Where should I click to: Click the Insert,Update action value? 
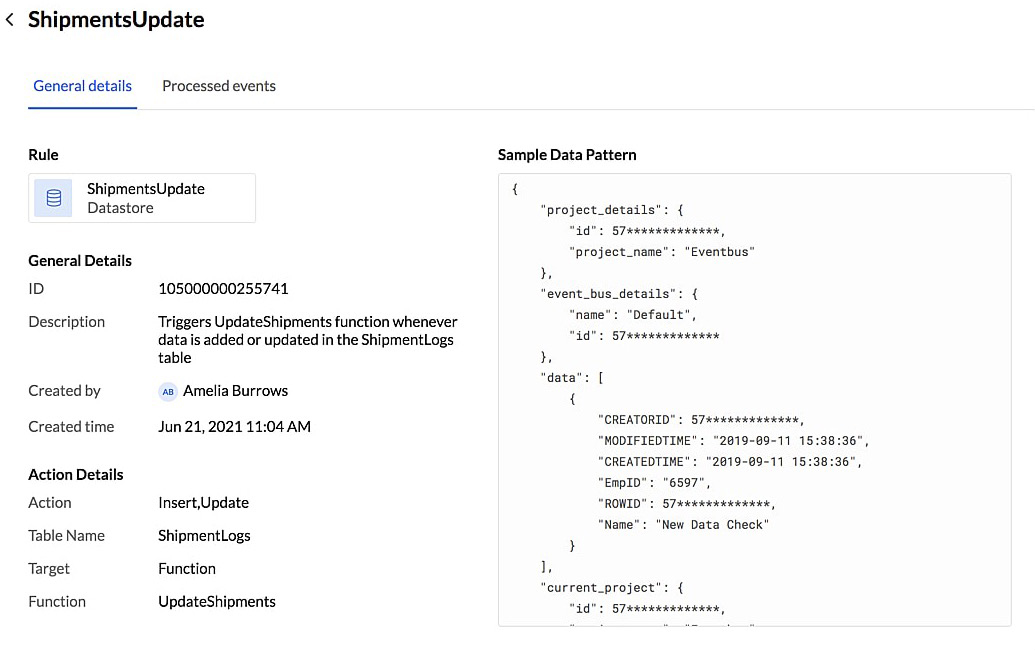click(x=203, y=503)
